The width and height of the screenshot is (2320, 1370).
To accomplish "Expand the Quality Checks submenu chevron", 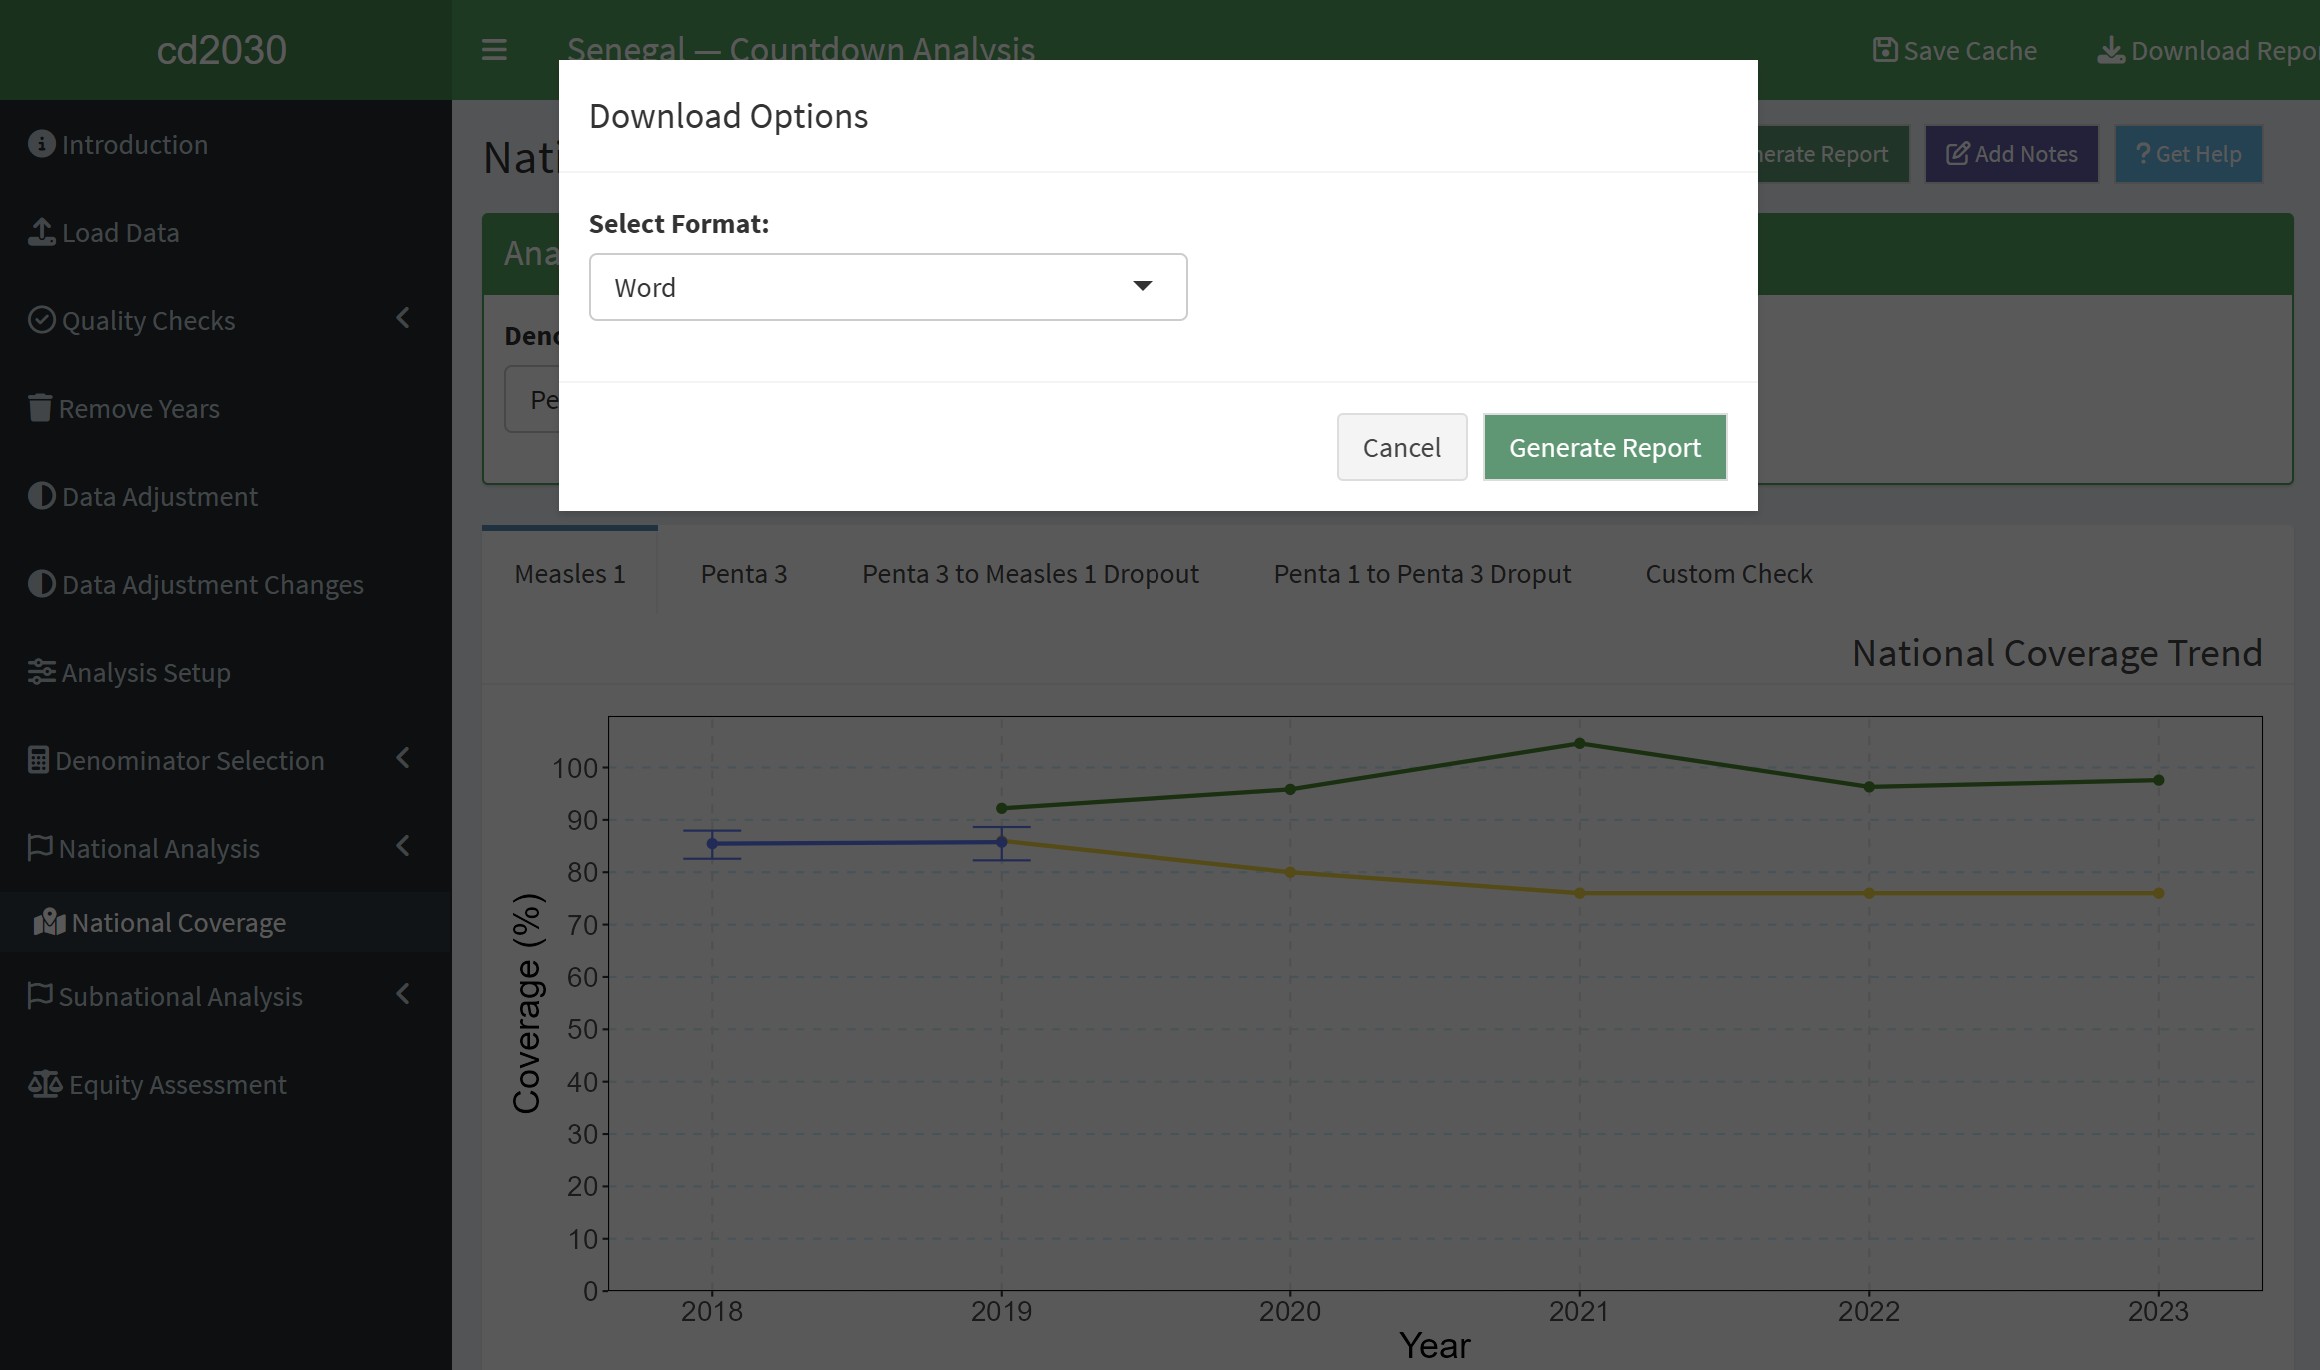I will 403,318.
